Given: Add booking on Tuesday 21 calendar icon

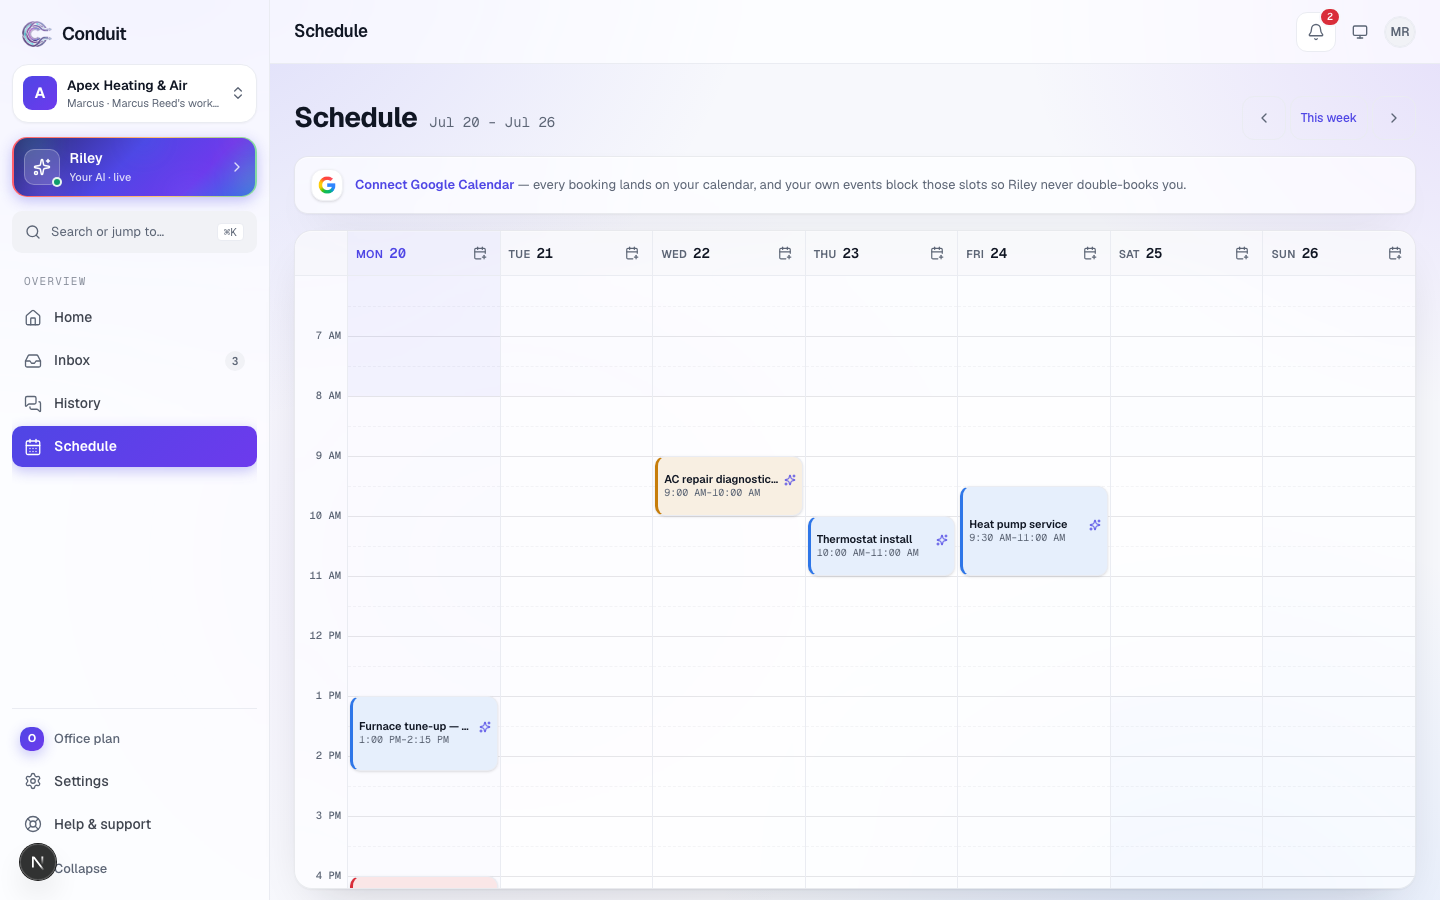Looking at the screenshot, I should pos(632,254).
